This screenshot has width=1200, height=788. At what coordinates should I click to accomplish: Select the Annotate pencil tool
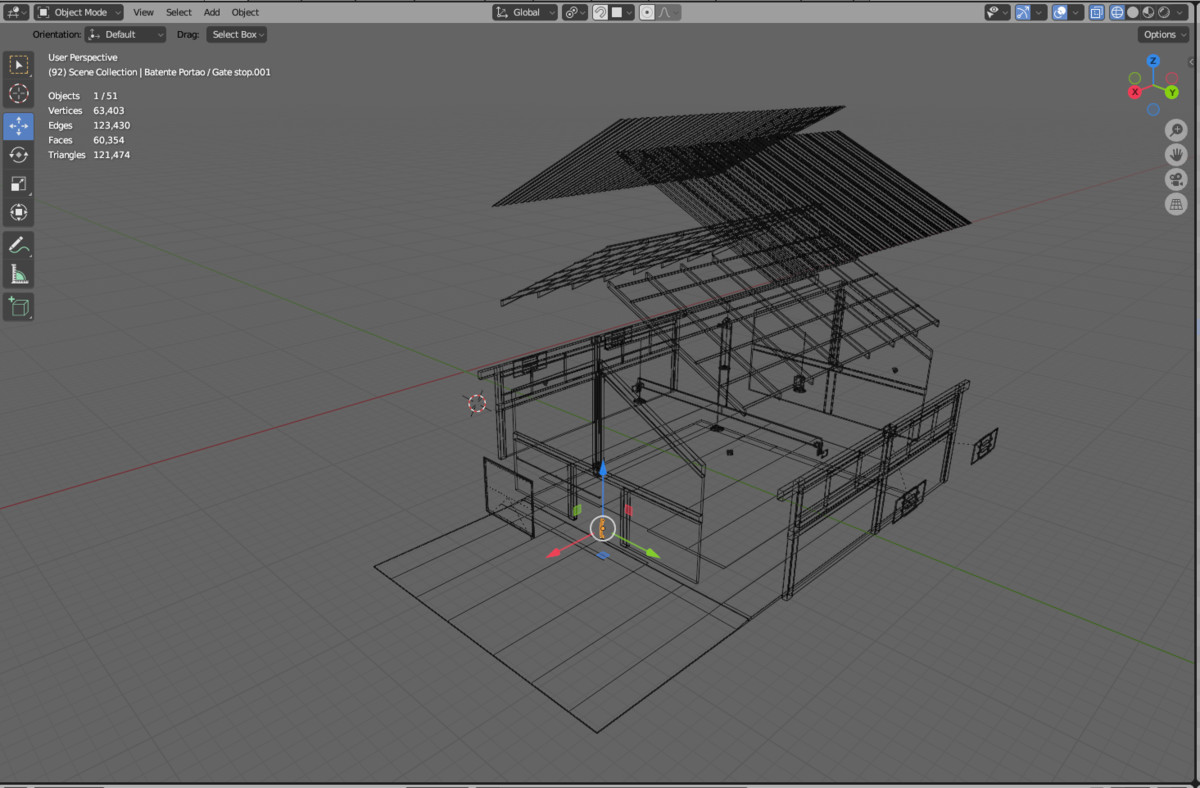[x=18, y=245]
